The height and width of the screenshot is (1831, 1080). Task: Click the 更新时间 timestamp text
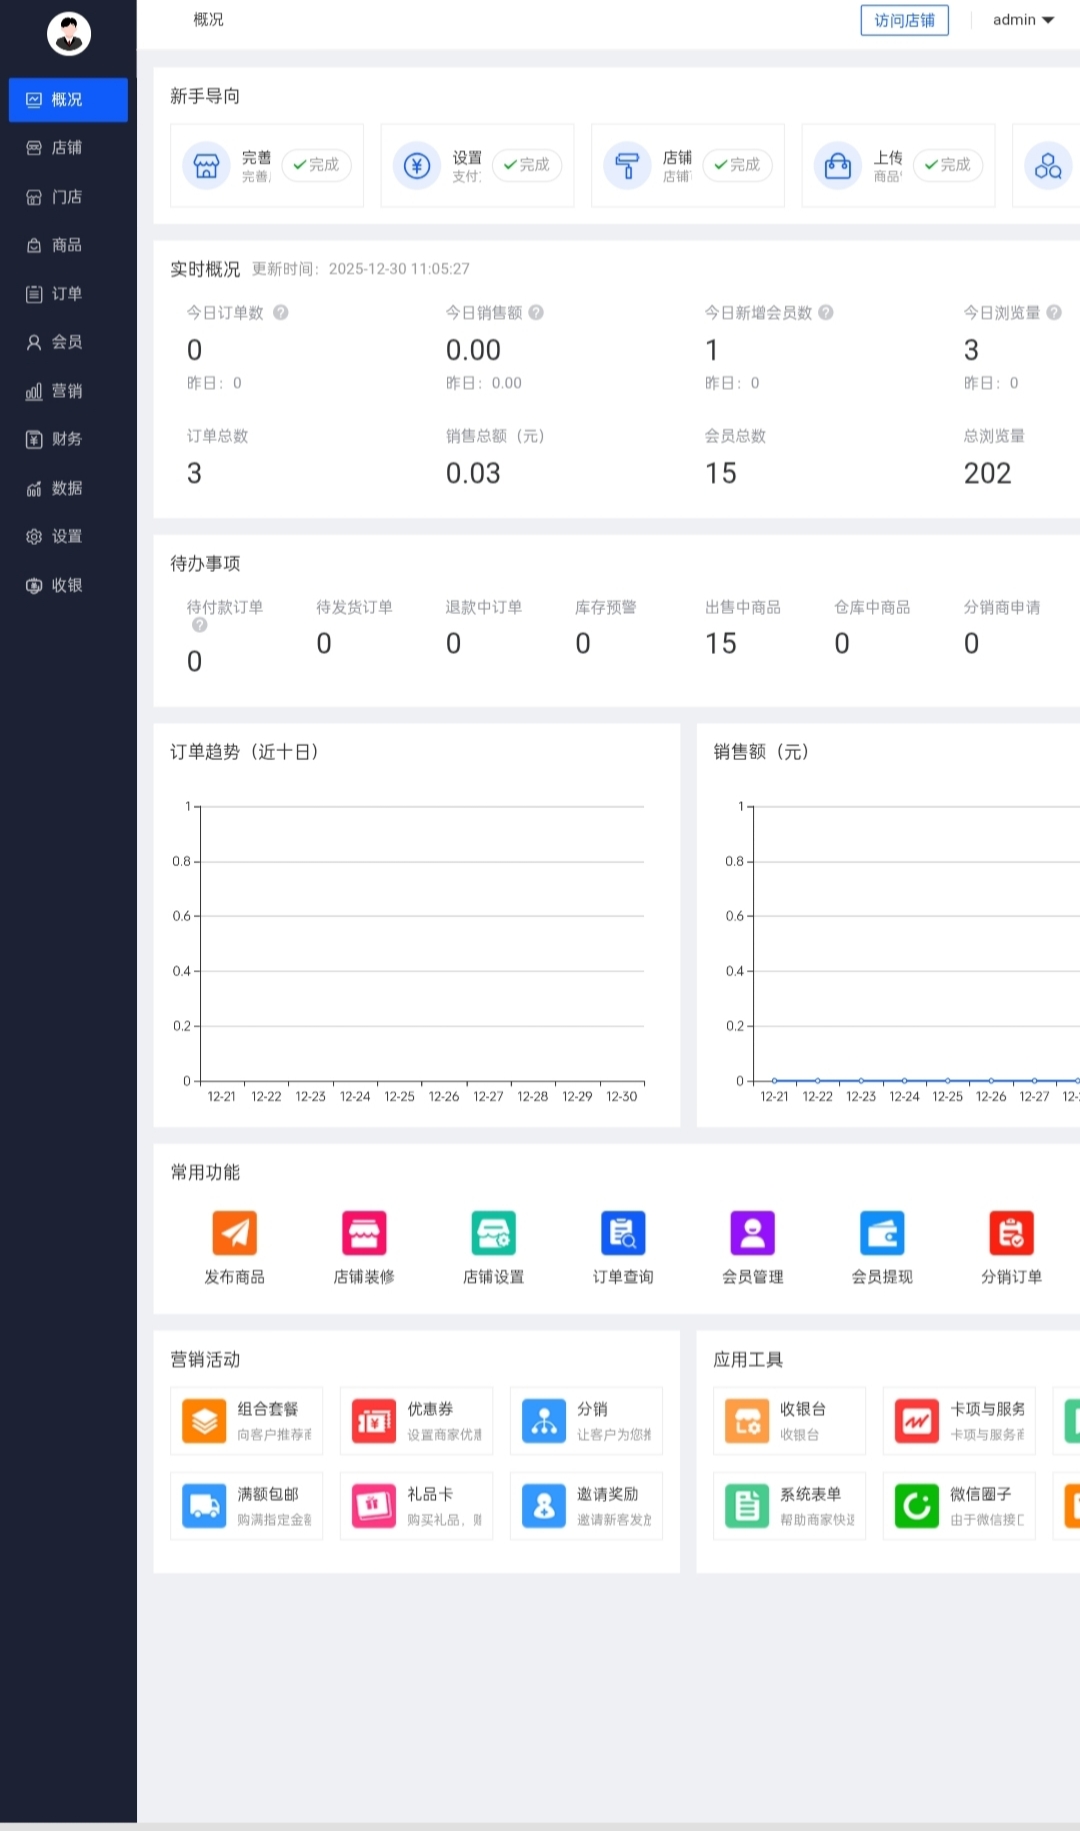(x=361, y=269)
